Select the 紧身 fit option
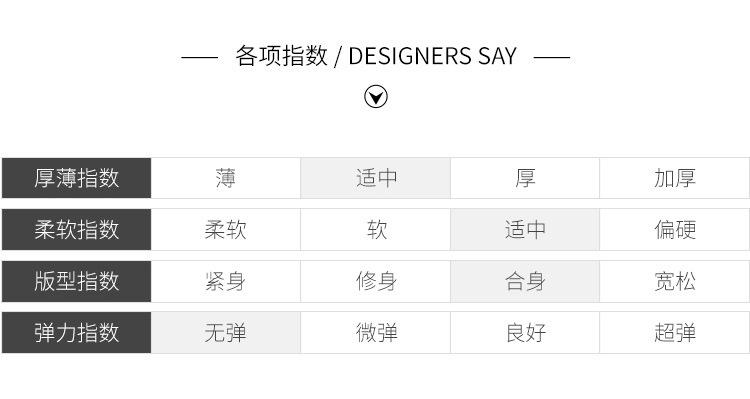The width and height of the screenshot is (750, 399). [226, 281]
